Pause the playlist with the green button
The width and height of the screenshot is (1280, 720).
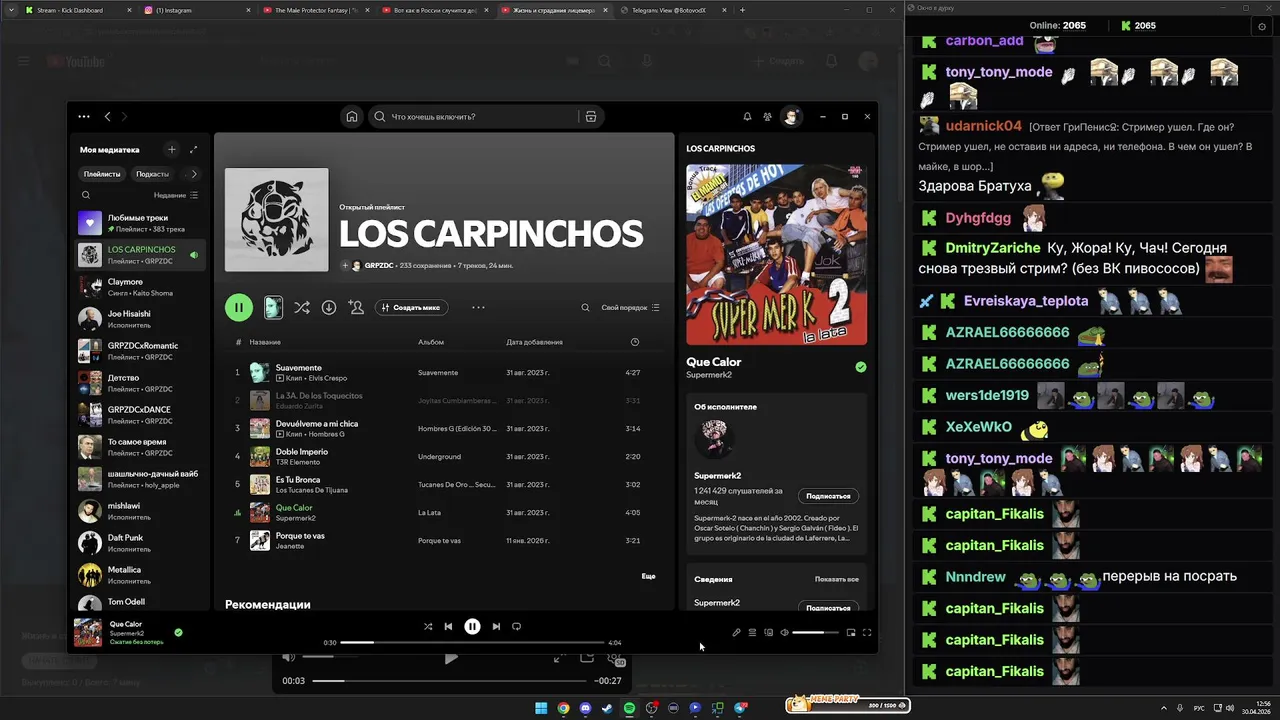coord(239,308)
